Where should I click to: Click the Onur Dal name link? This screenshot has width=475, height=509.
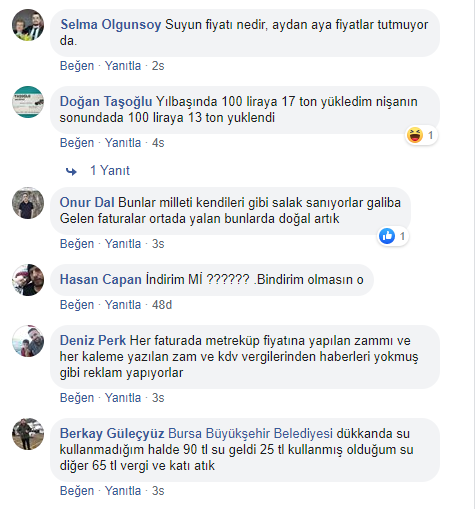pos(87,203)
